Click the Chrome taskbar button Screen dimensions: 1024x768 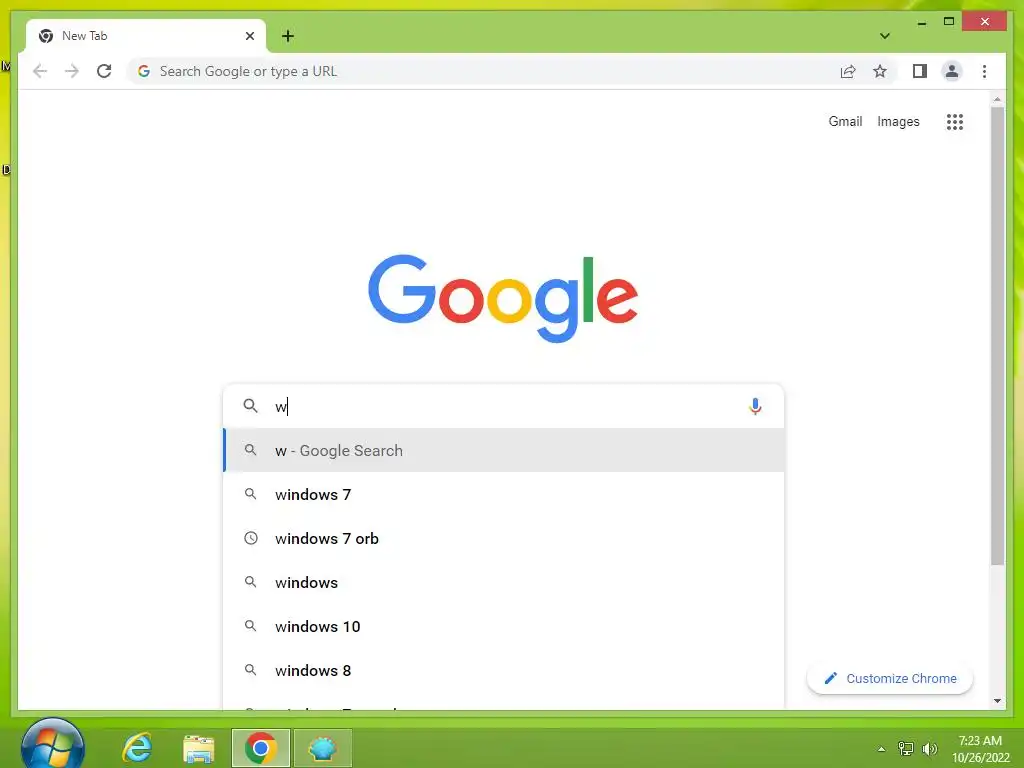click(261, 748)
